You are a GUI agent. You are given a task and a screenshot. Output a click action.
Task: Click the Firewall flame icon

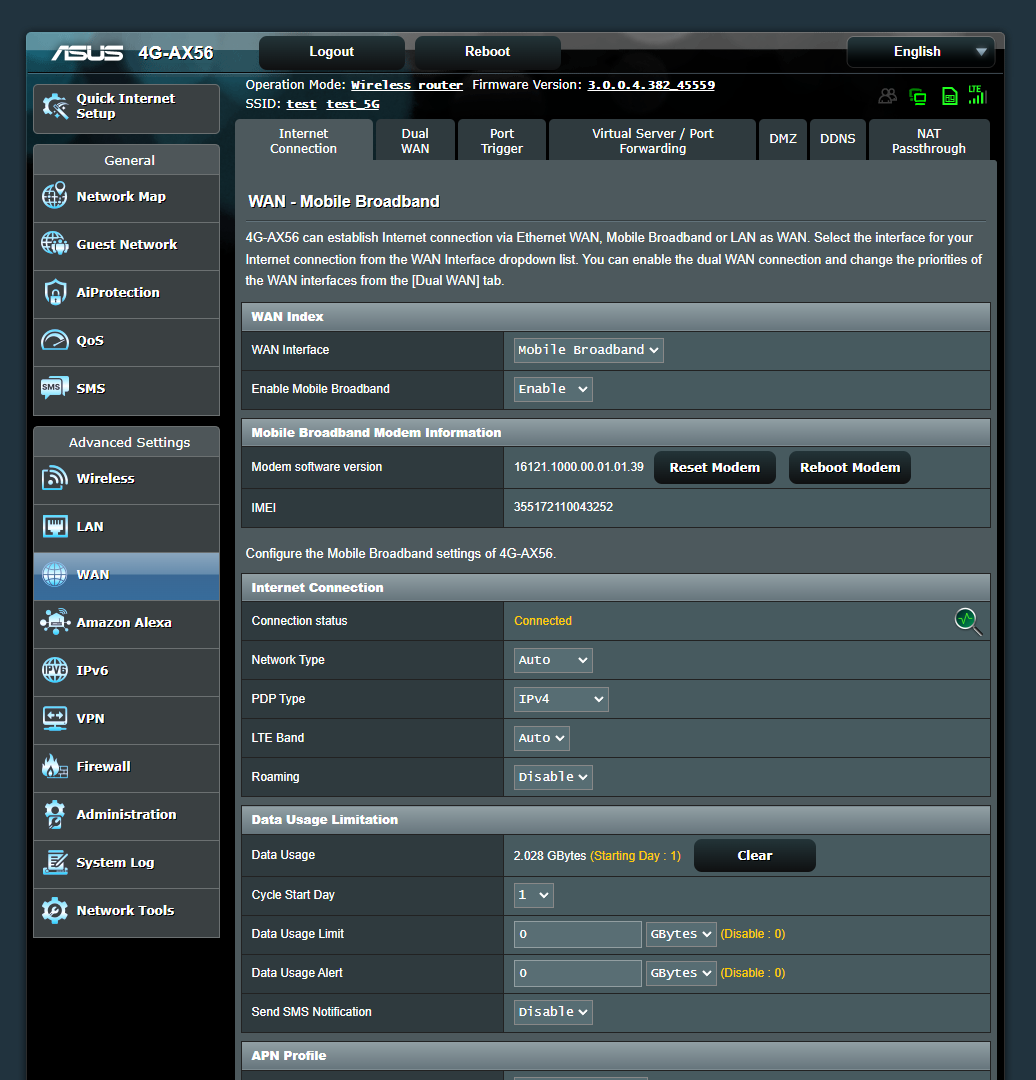[54, 766]
